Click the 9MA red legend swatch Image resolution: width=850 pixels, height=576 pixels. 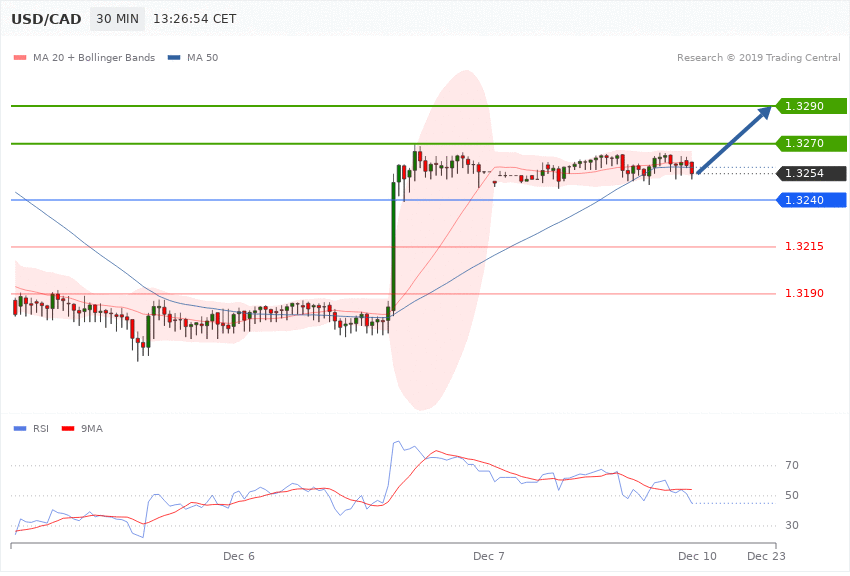(68, 429)
